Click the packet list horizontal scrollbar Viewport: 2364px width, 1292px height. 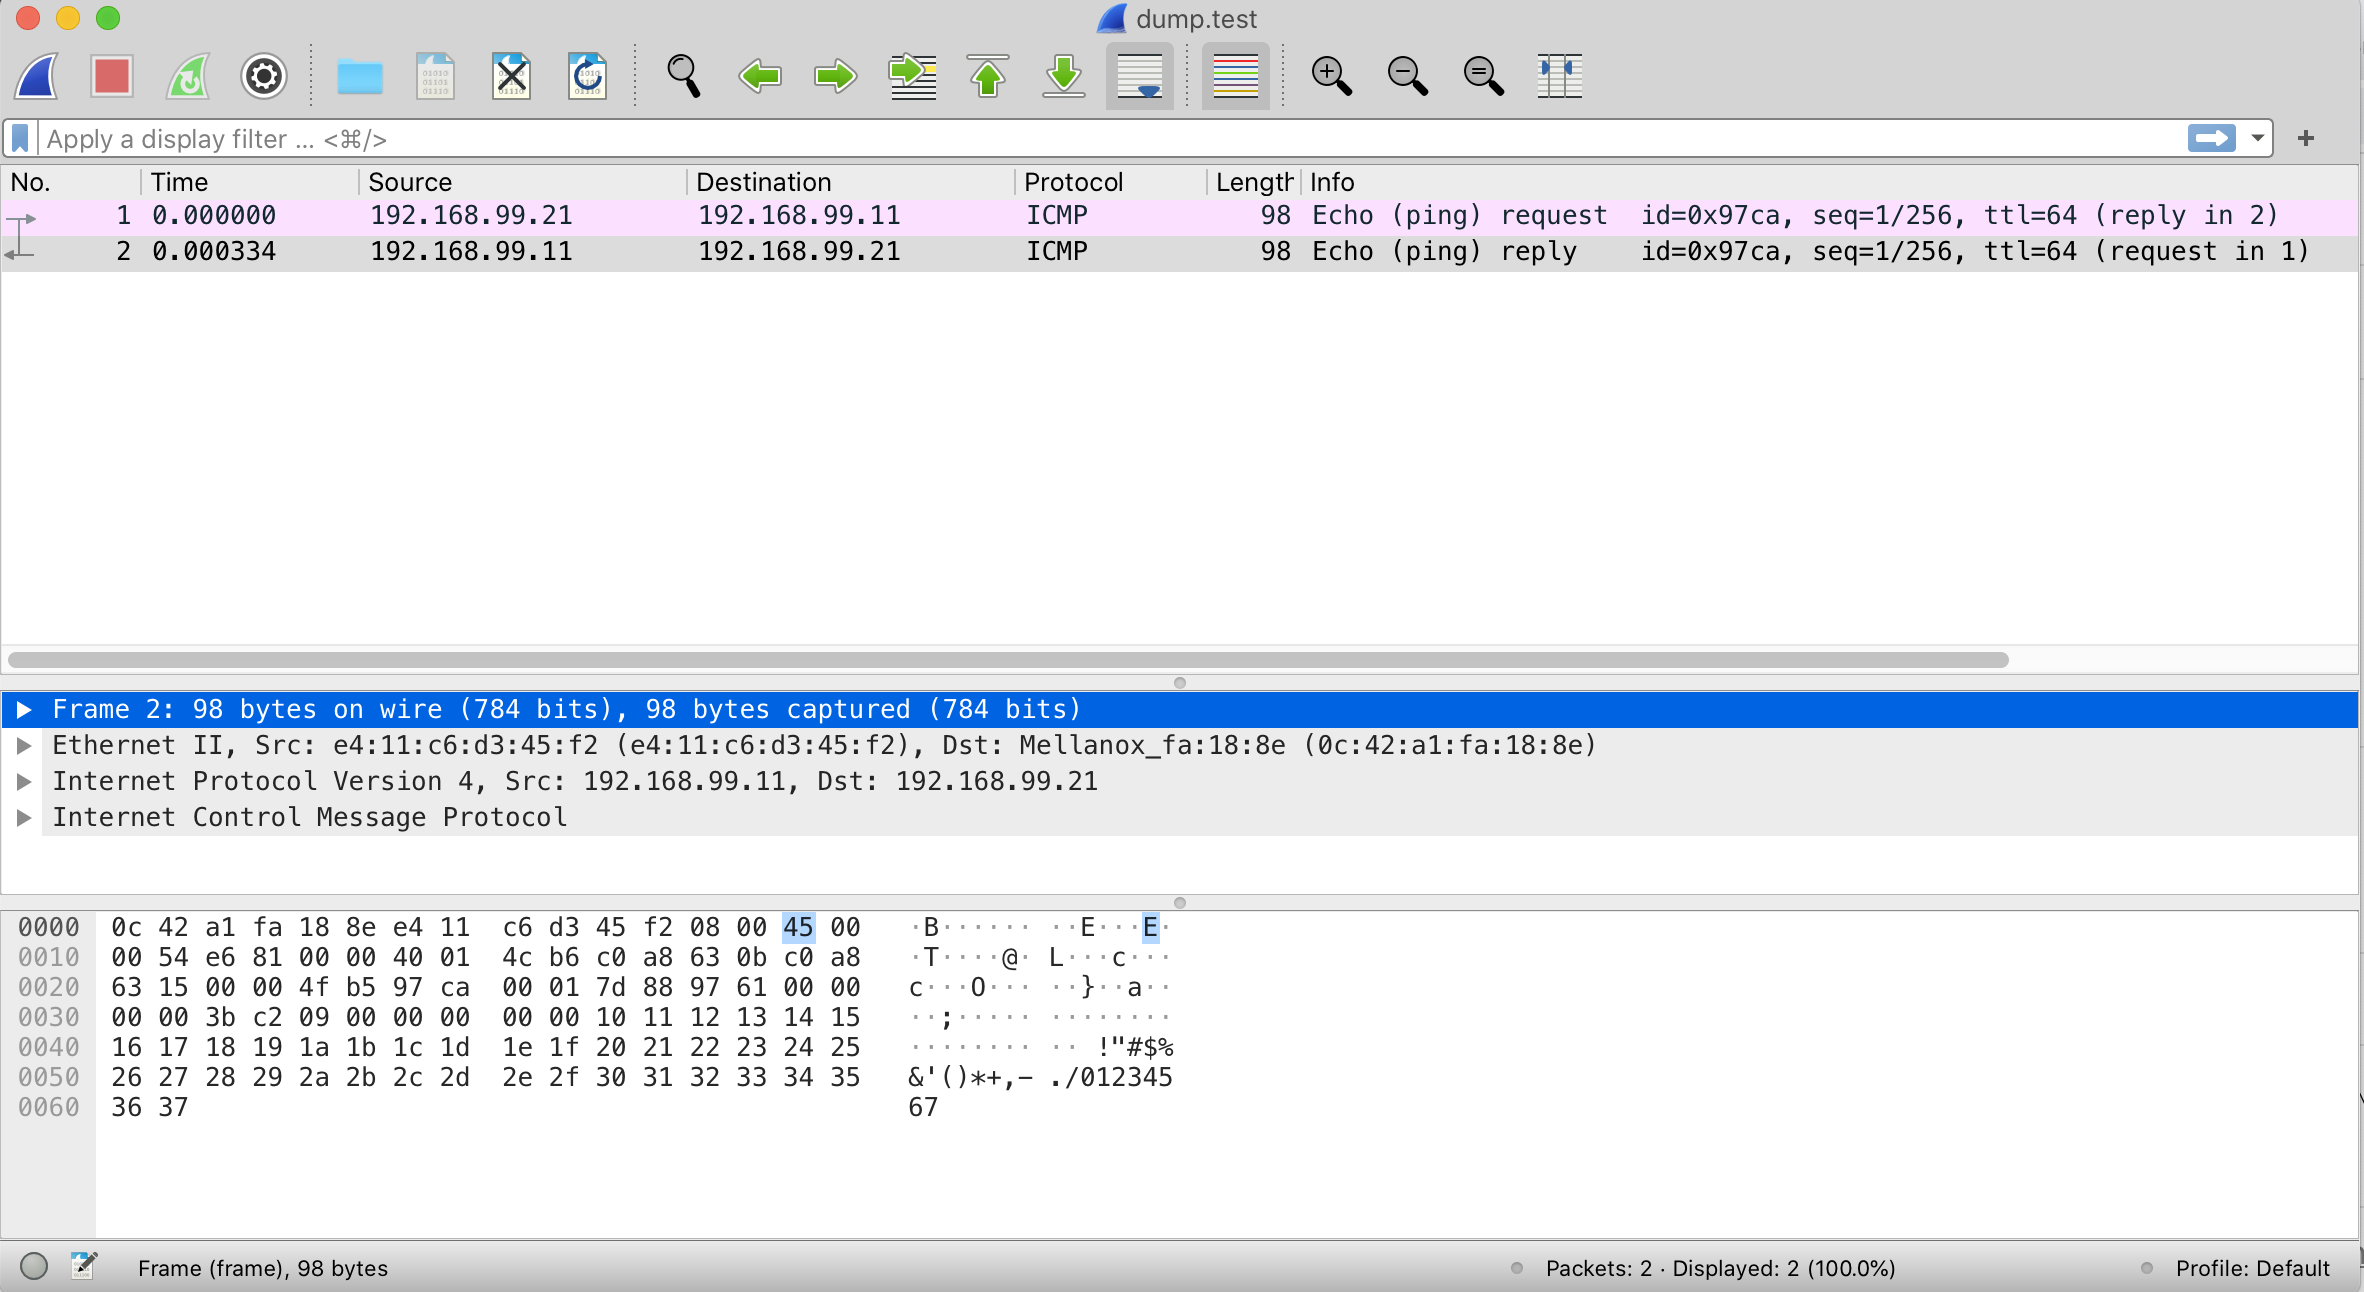[1008, 660]
